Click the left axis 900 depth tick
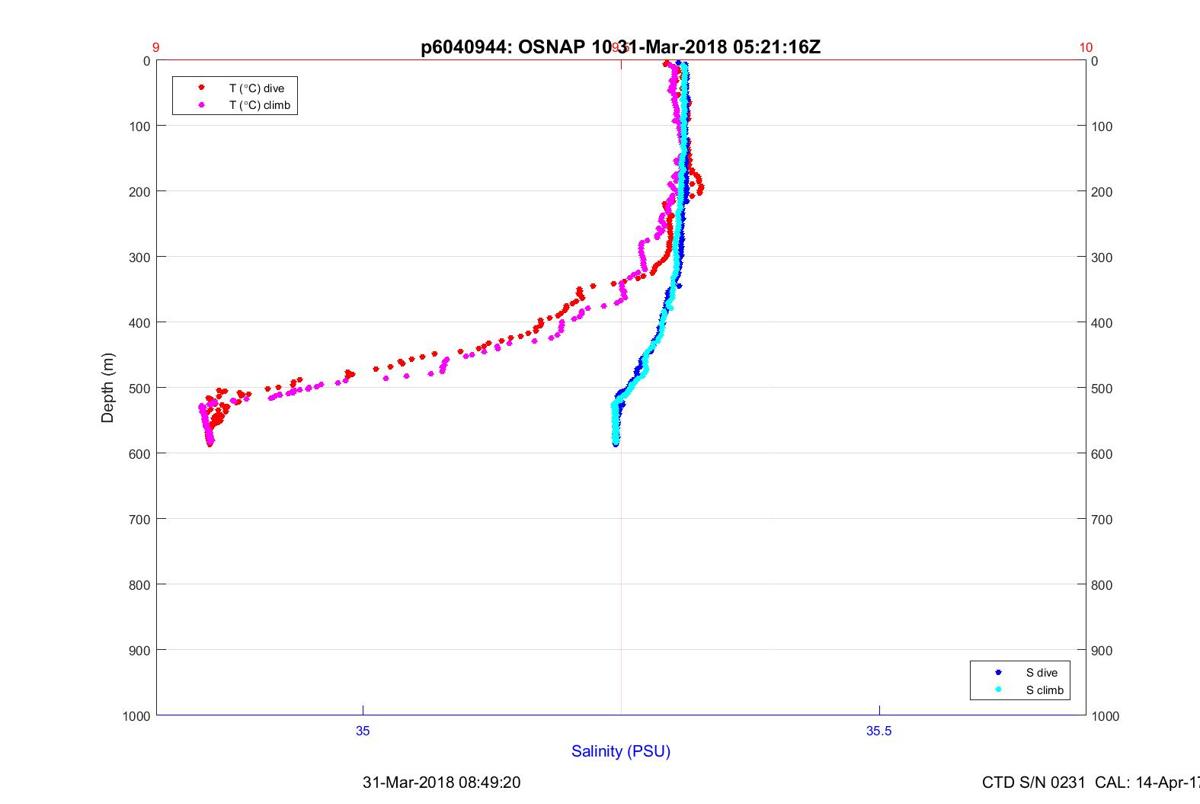 click(139, 650)
